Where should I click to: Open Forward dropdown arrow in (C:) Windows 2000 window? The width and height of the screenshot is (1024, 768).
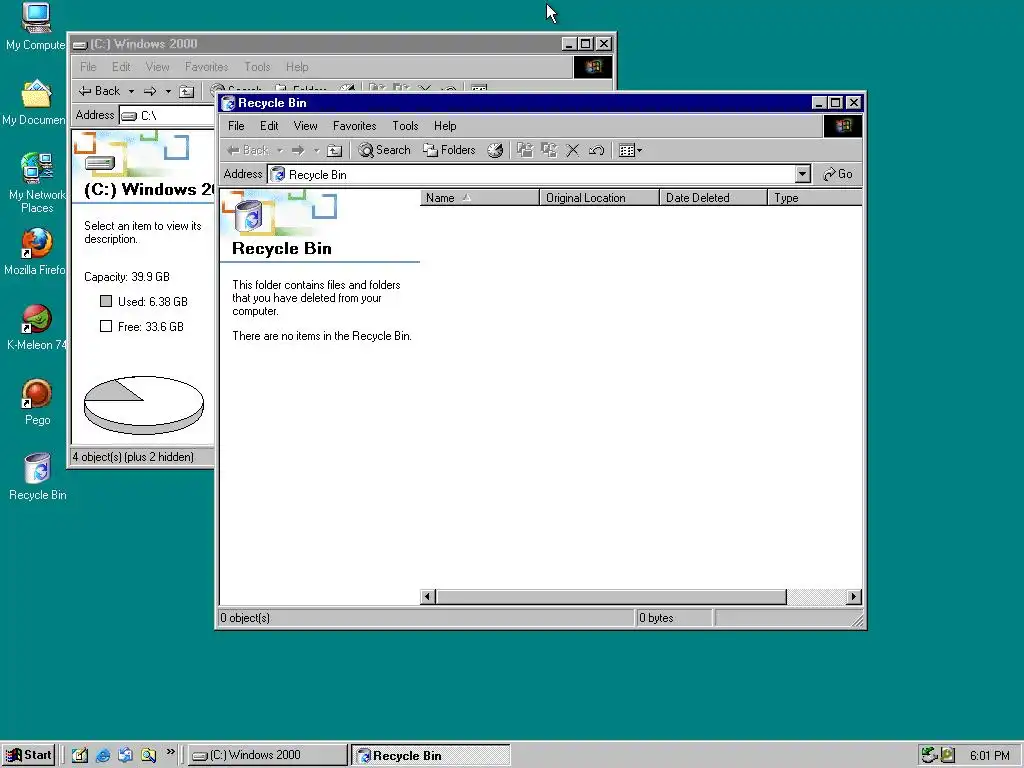pos(168,91)
